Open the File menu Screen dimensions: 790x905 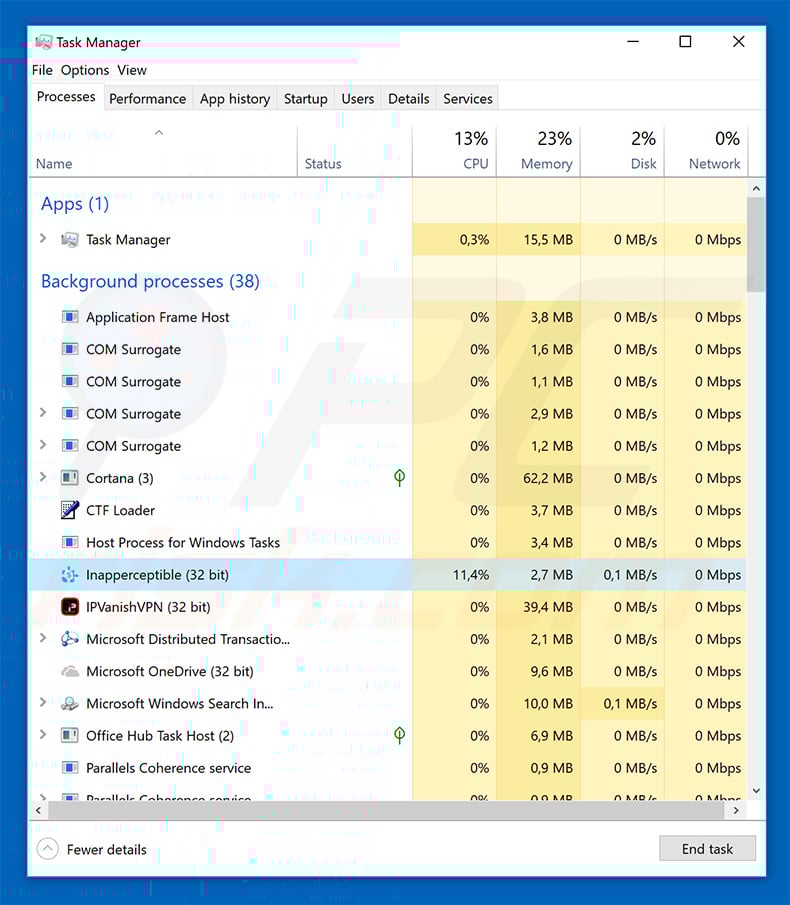pyautogui.click(x=42, y=70)
